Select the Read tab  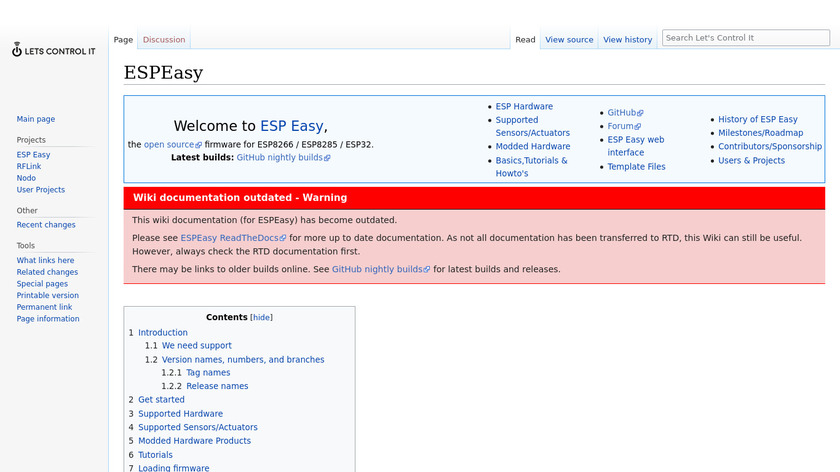(x=525, y=40)
